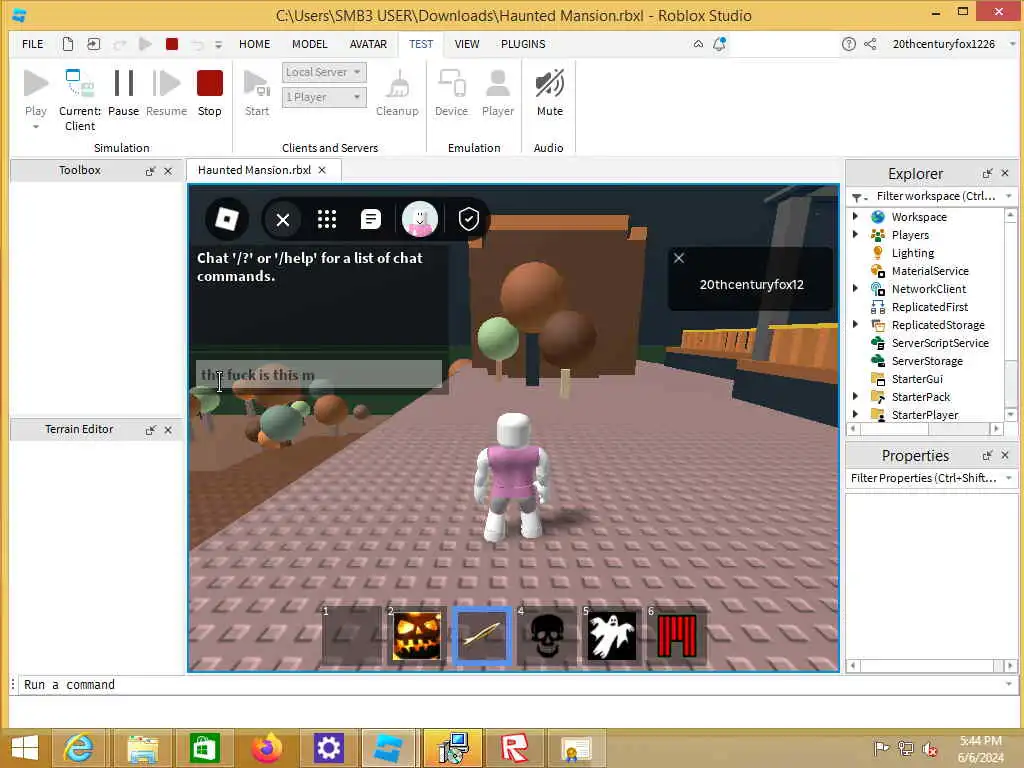Expand the ReplicatedStorage node in Explorer
This screenshot has height=768, width=1024.
click(856, 325)
